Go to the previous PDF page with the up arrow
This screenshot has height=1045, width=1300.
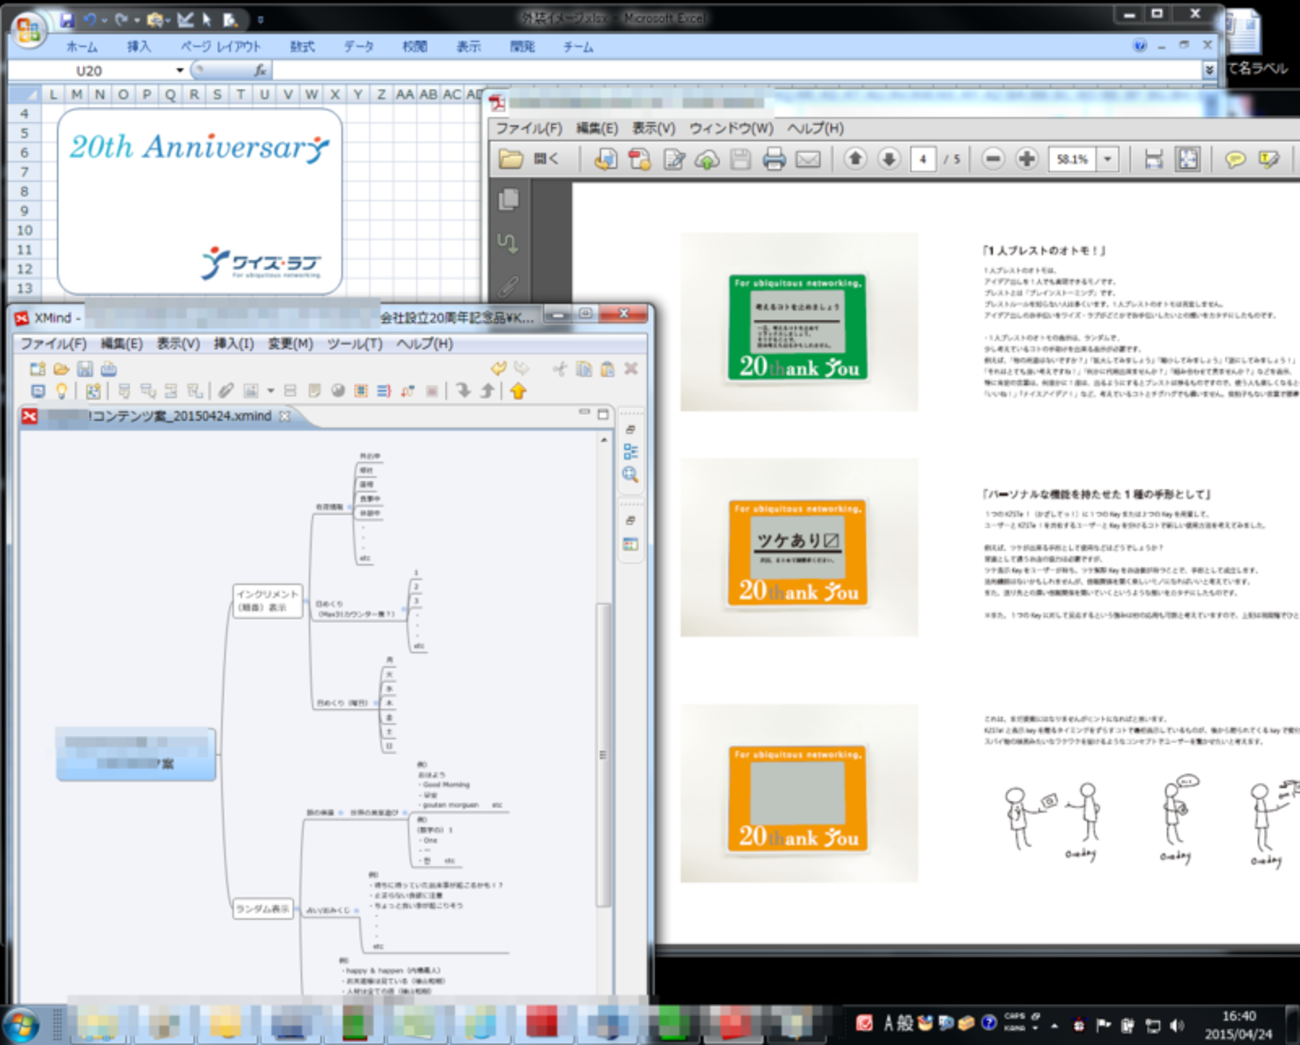tap(855, 159)
